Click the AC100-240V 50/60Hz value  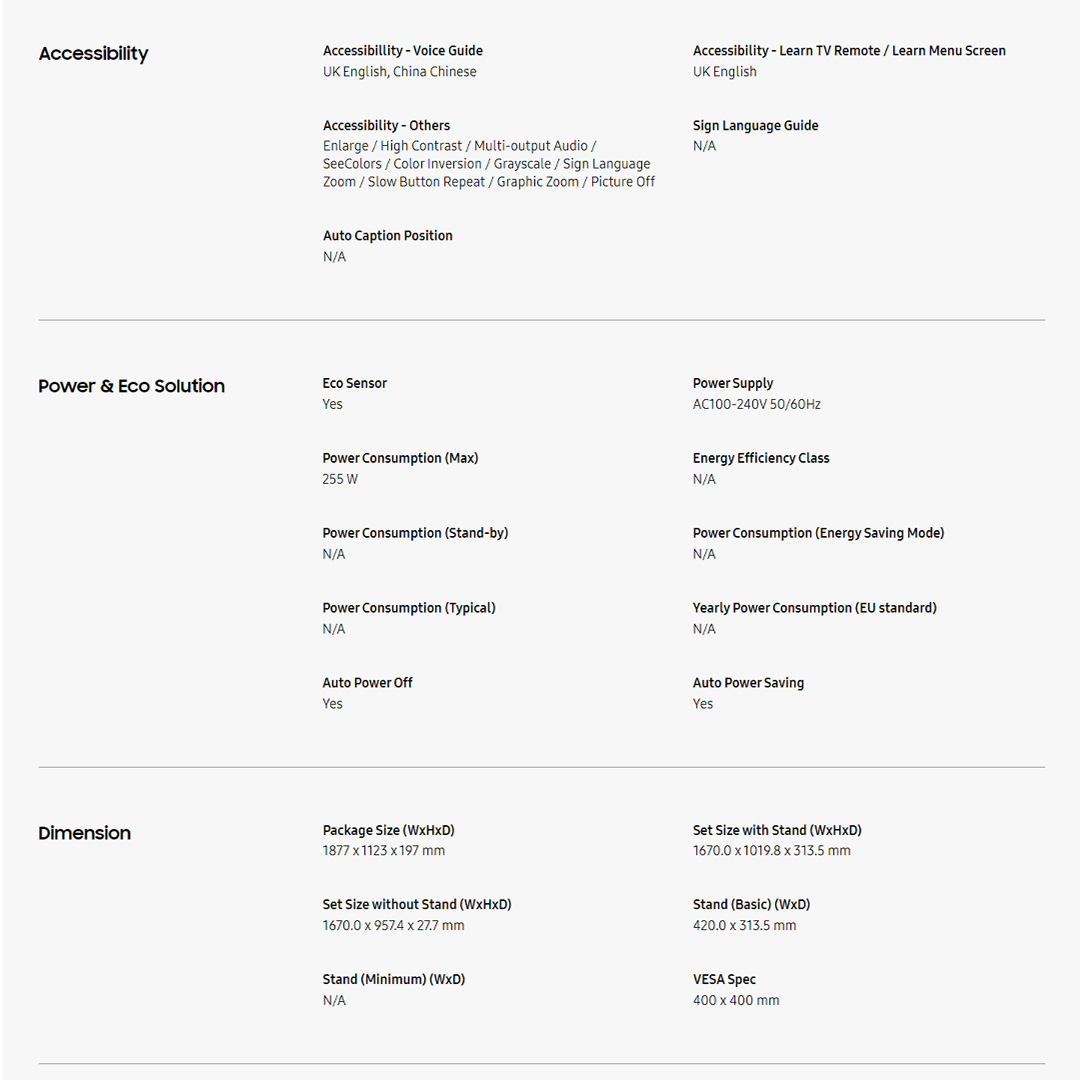756,404
